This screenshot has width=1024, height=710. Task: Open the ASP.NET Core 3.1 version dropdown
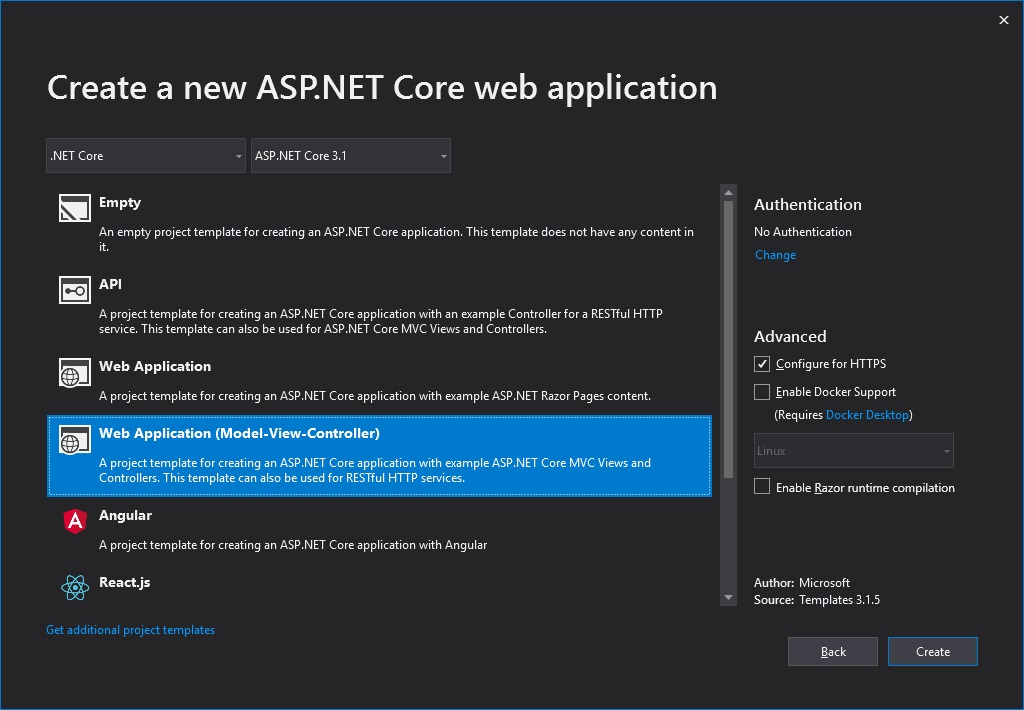click(350, 156)
